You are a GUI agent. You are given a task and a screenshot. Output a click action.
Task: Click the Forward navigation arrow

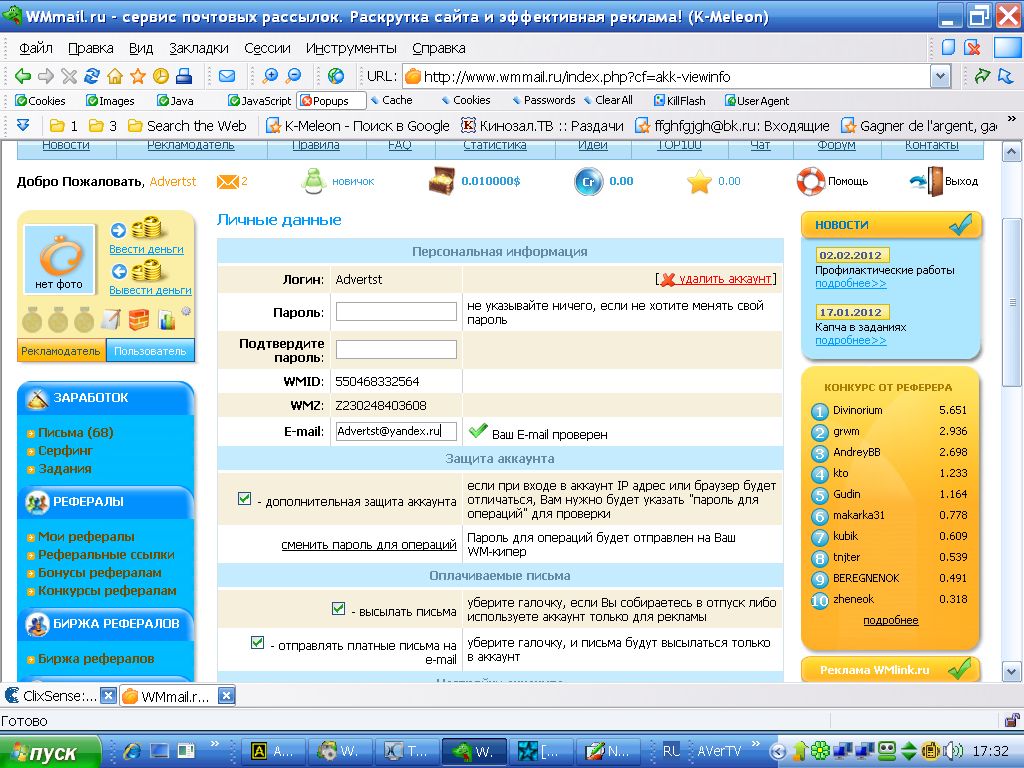46,76
